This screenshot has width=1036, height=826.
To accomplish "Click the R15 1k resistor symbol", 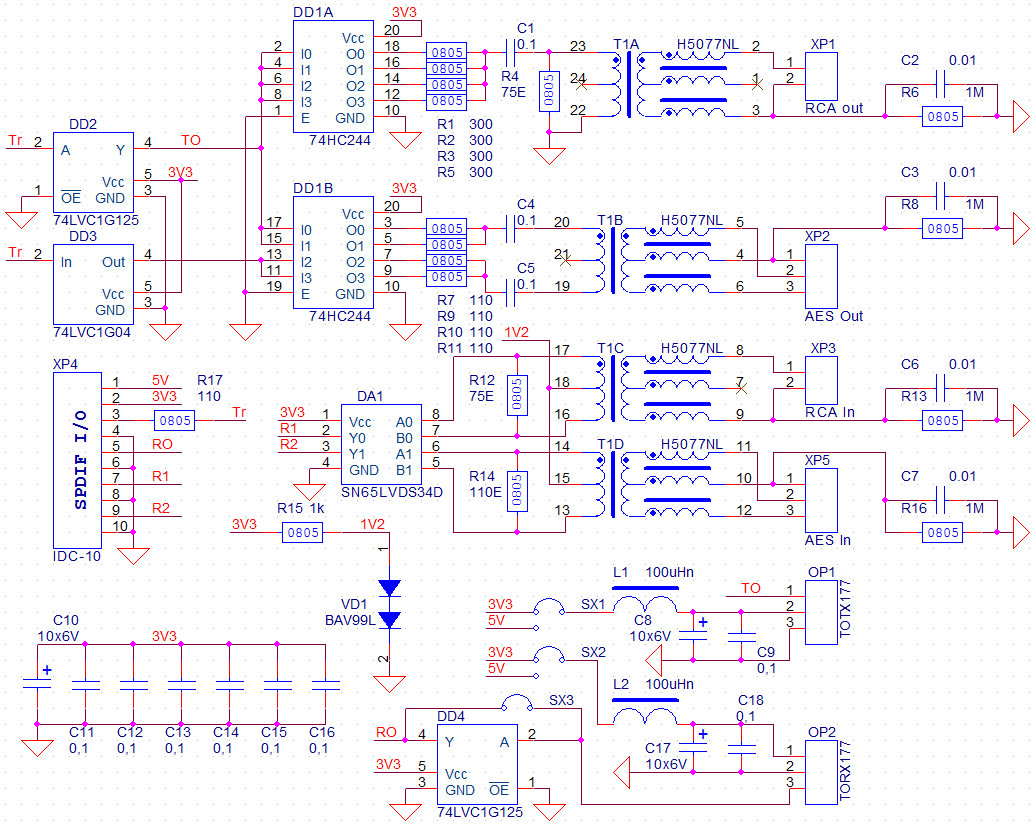I will click(x=303, y=532).
